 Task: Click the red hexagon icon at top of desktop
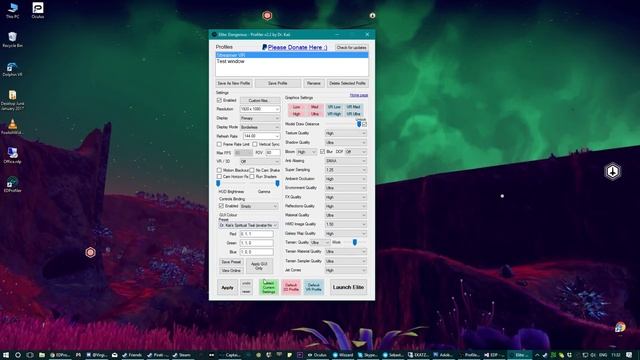pos(267,16)
